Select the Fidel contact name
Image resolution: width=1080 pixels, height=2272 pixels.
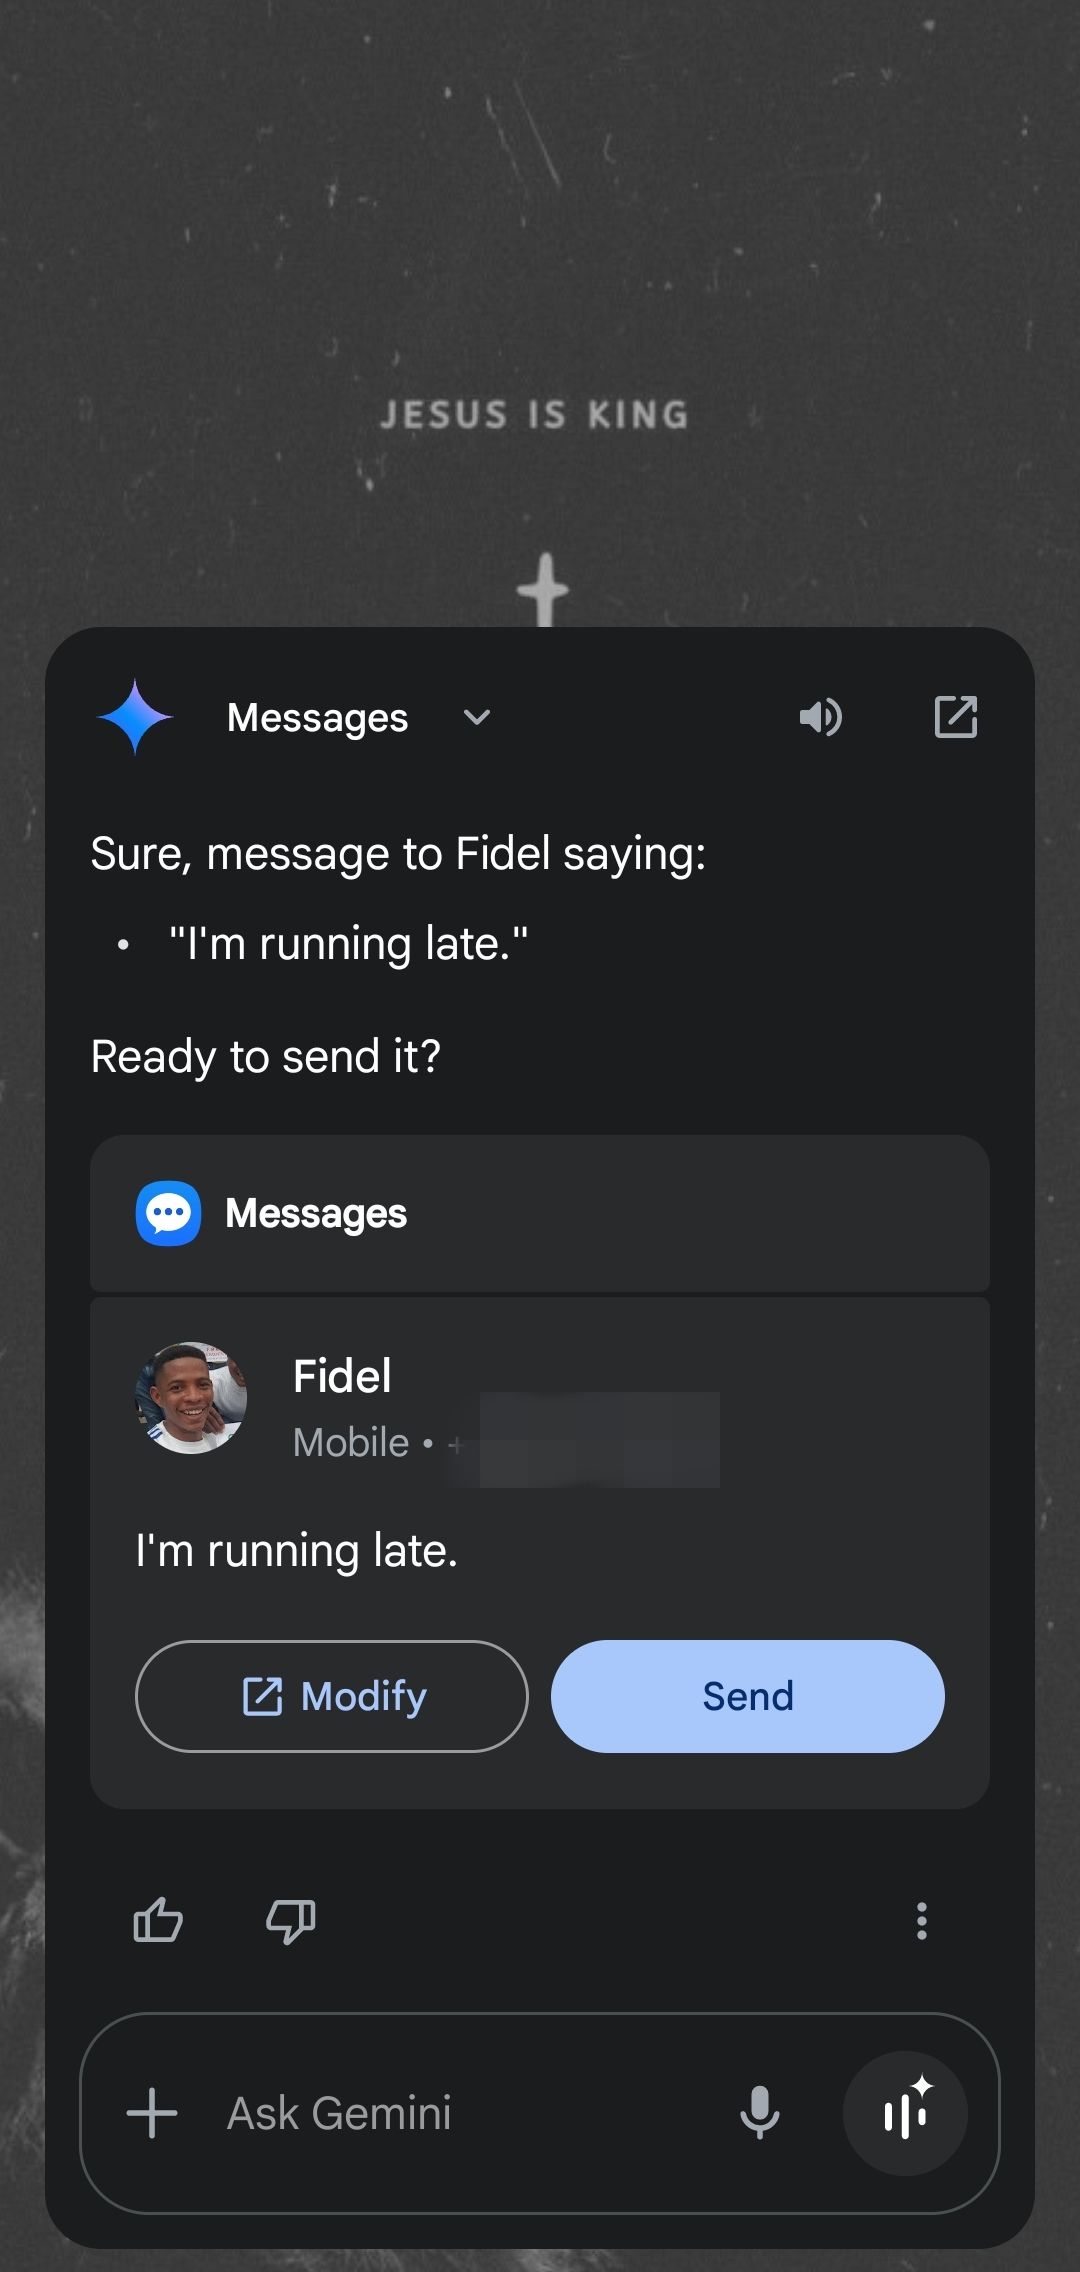(342, 1376)
